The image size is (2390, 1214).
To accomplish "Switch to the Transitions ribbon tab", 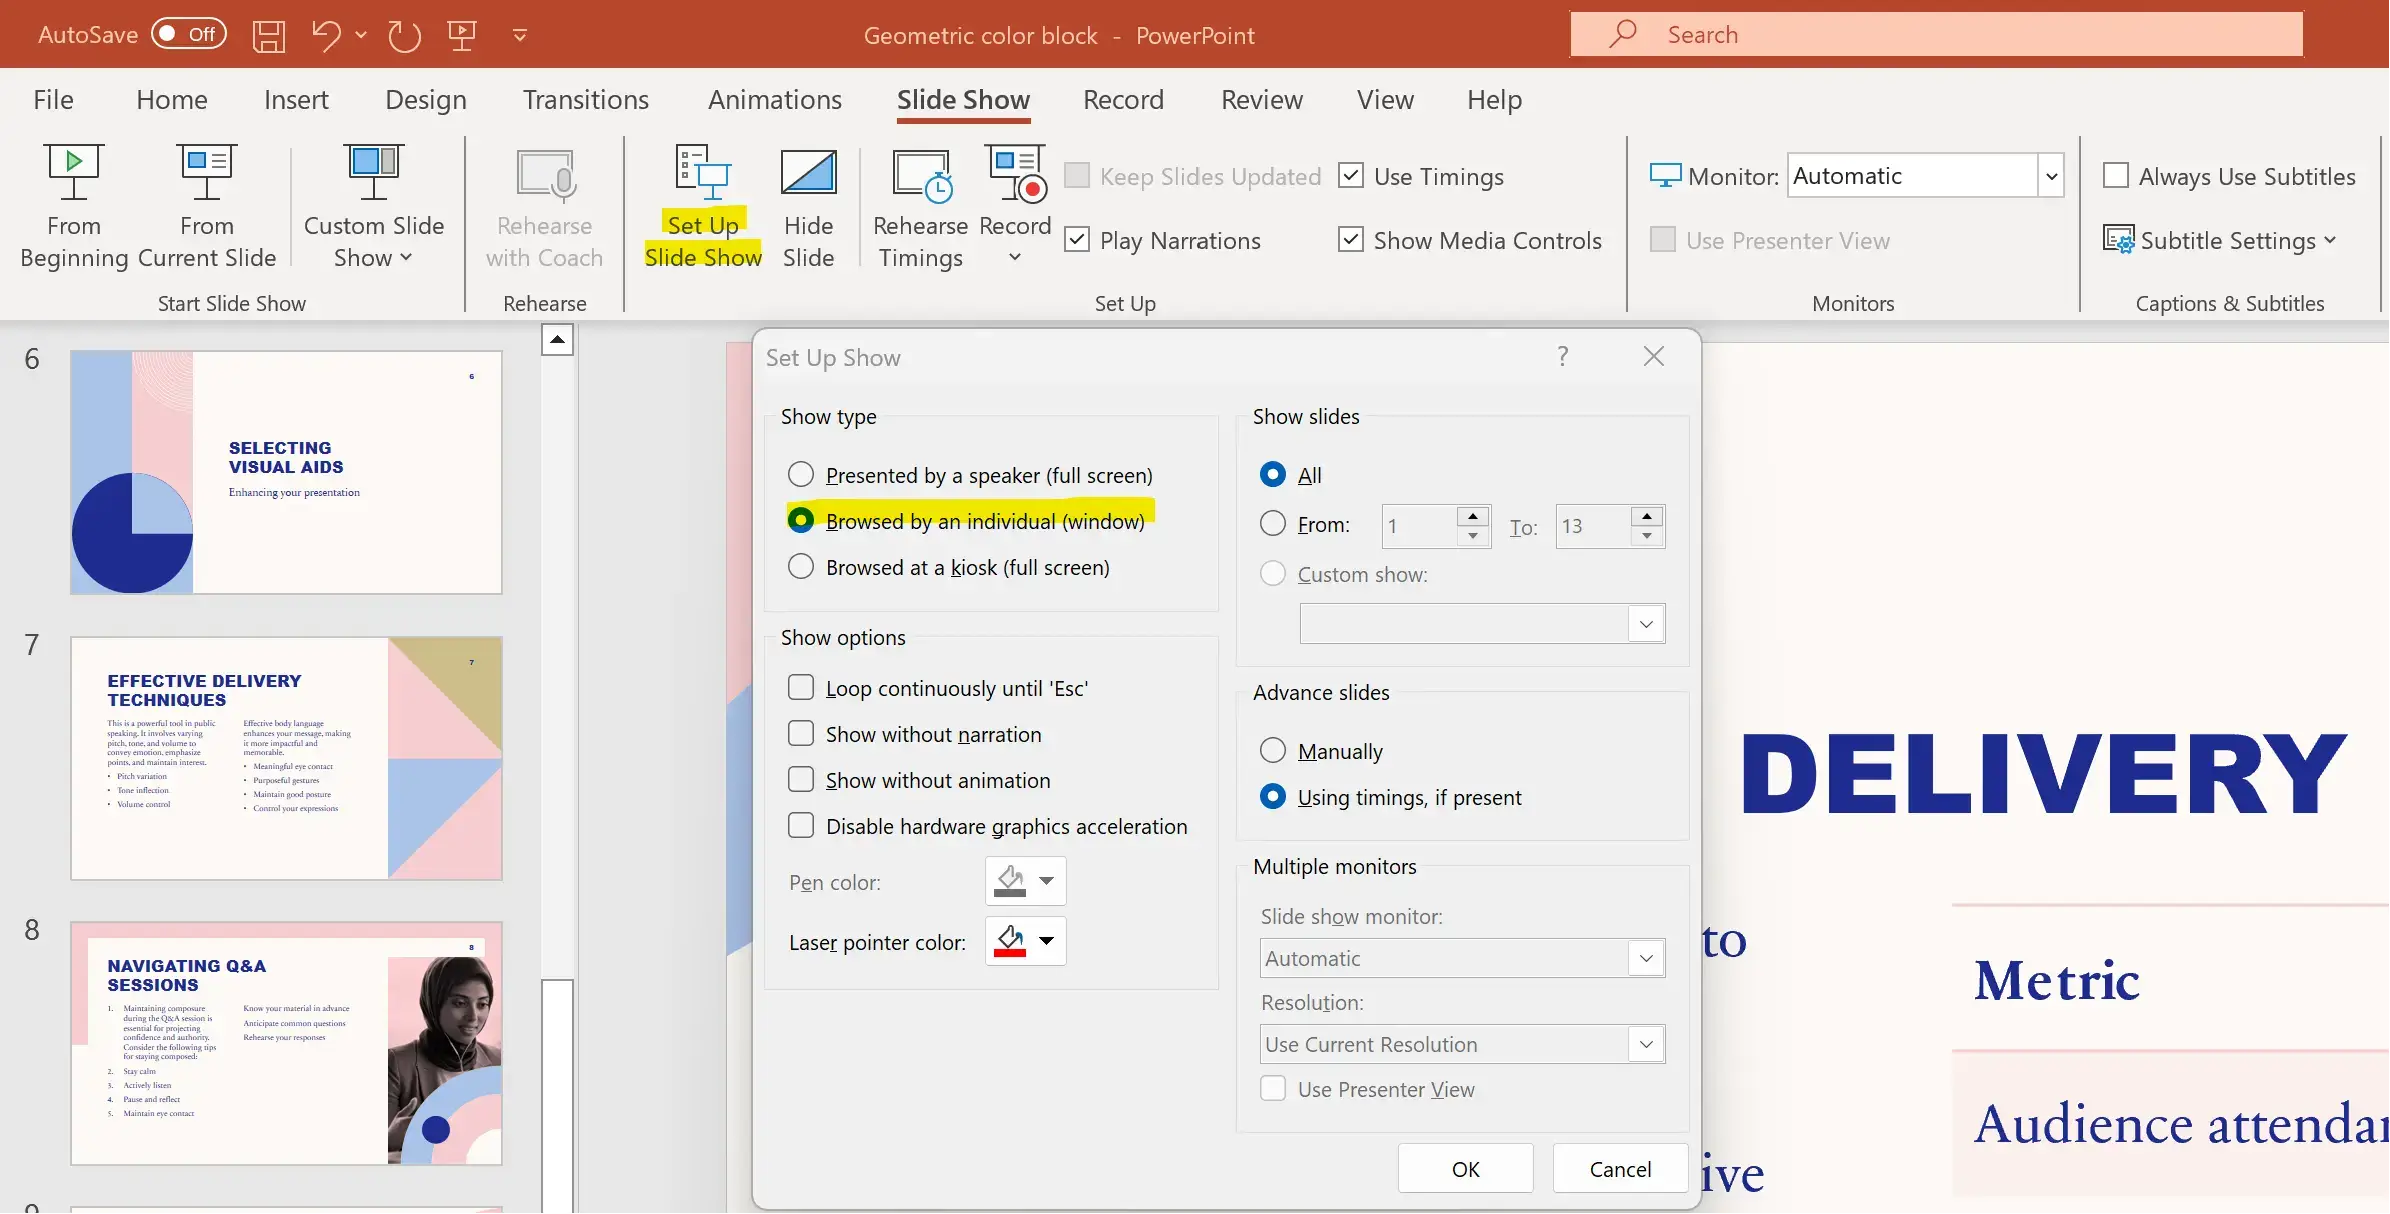I will pyautogui.click(x=587, y=96).
